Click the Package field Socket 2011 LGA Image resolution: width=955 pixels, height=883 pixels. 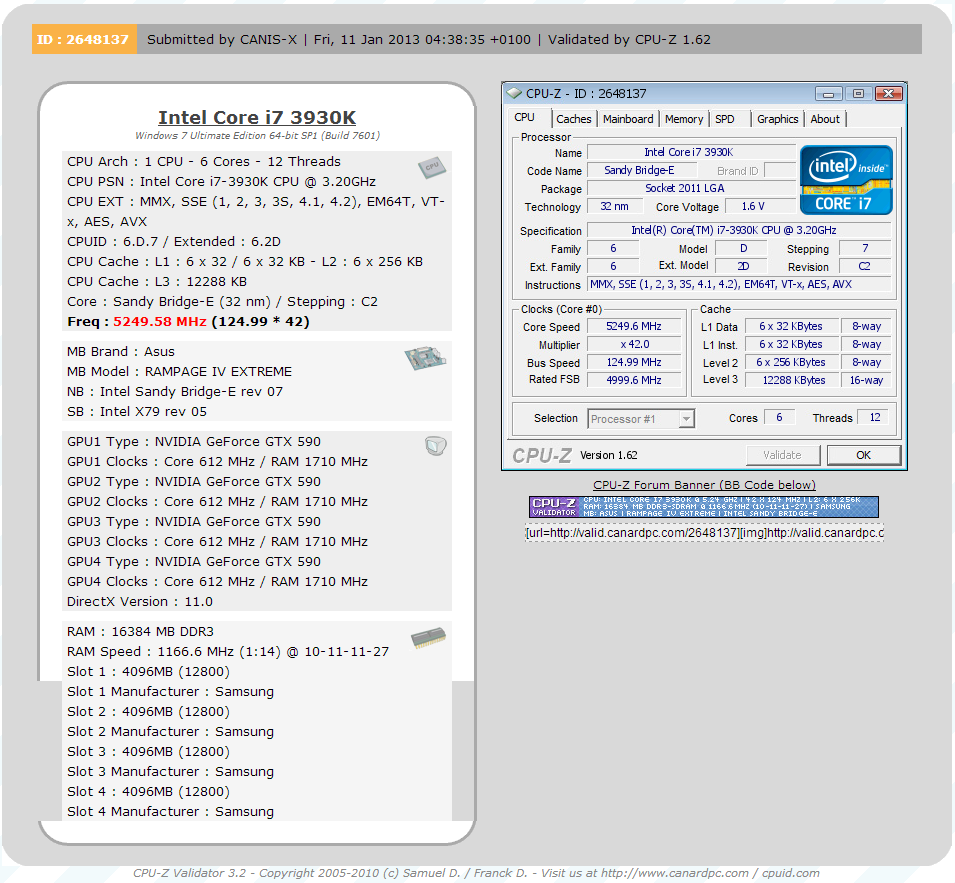click(691, 189)
